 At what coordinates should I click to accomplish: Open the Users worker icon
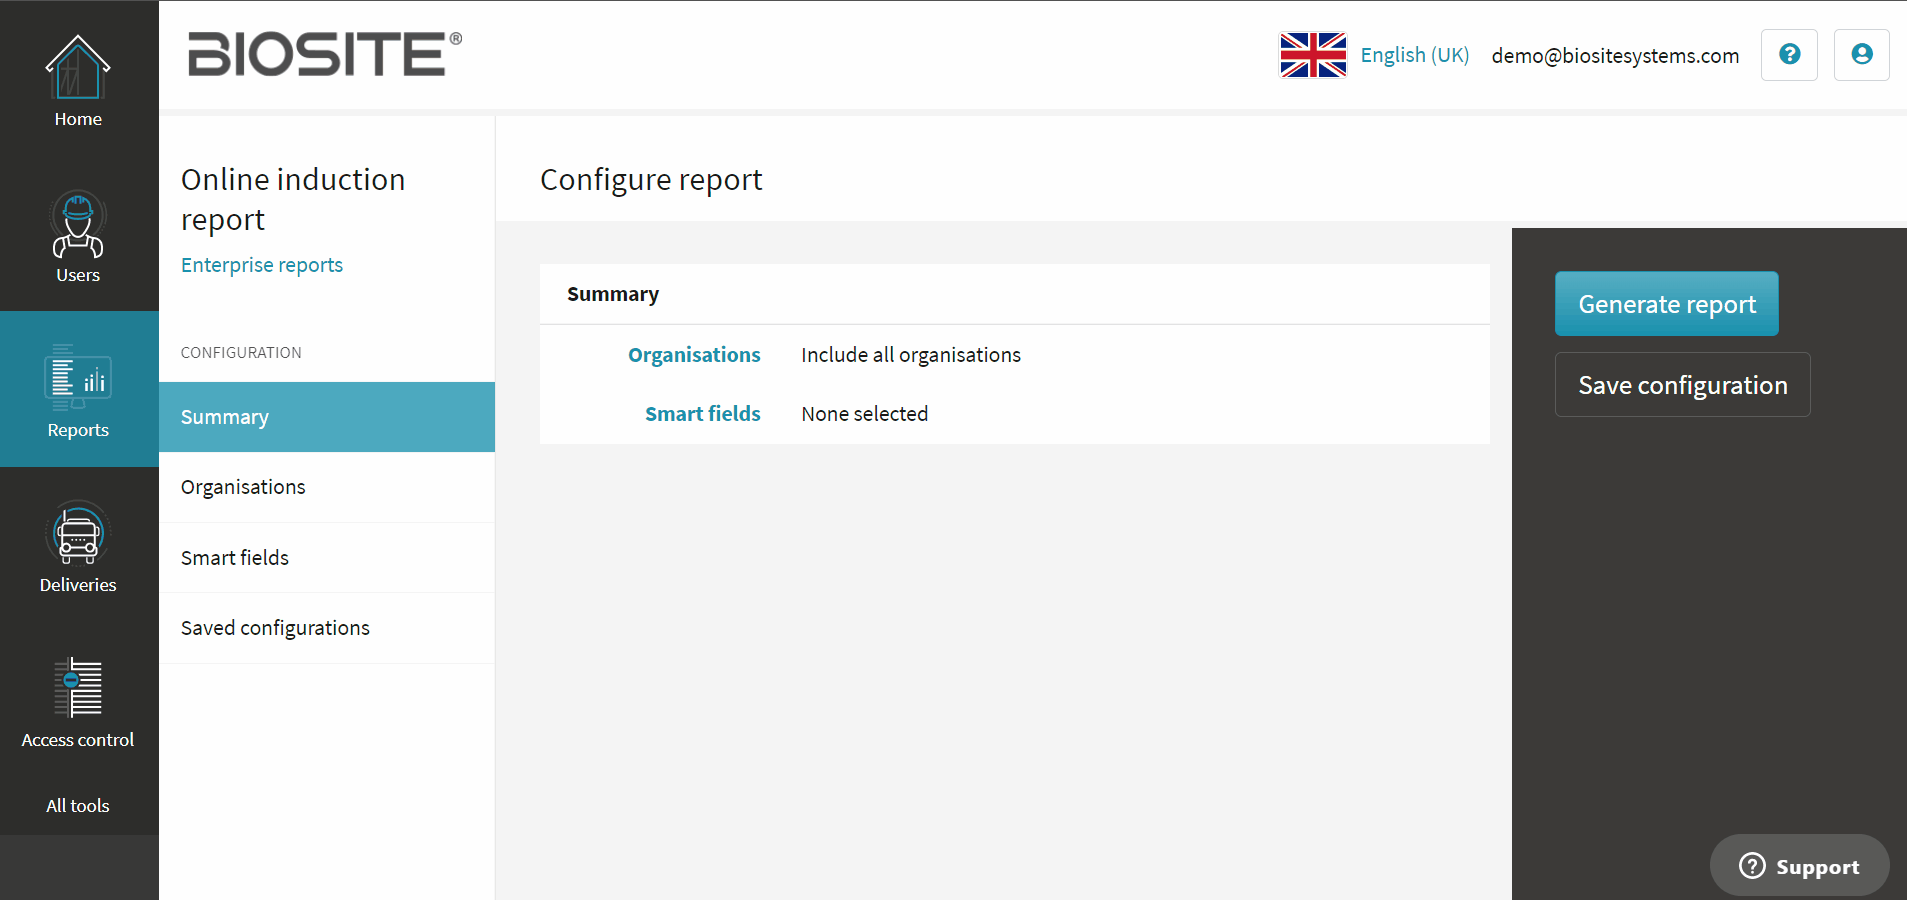78,224
